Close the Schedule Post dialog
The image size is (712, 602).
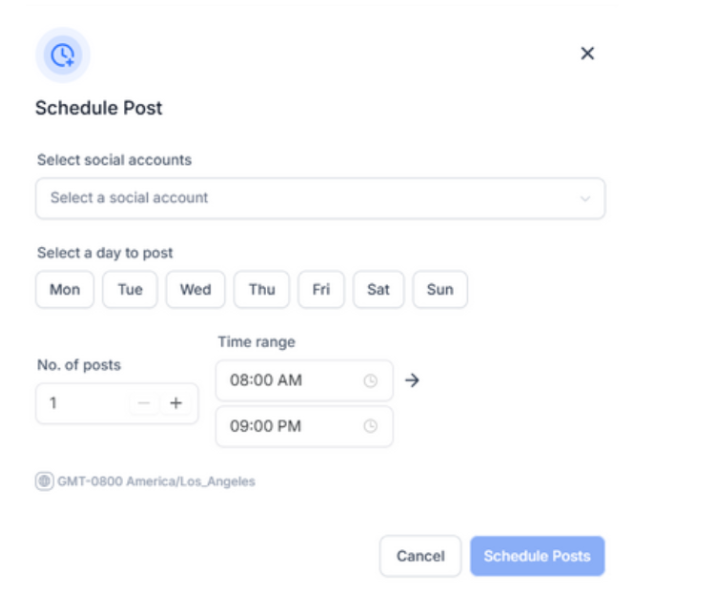click(588, 54)
